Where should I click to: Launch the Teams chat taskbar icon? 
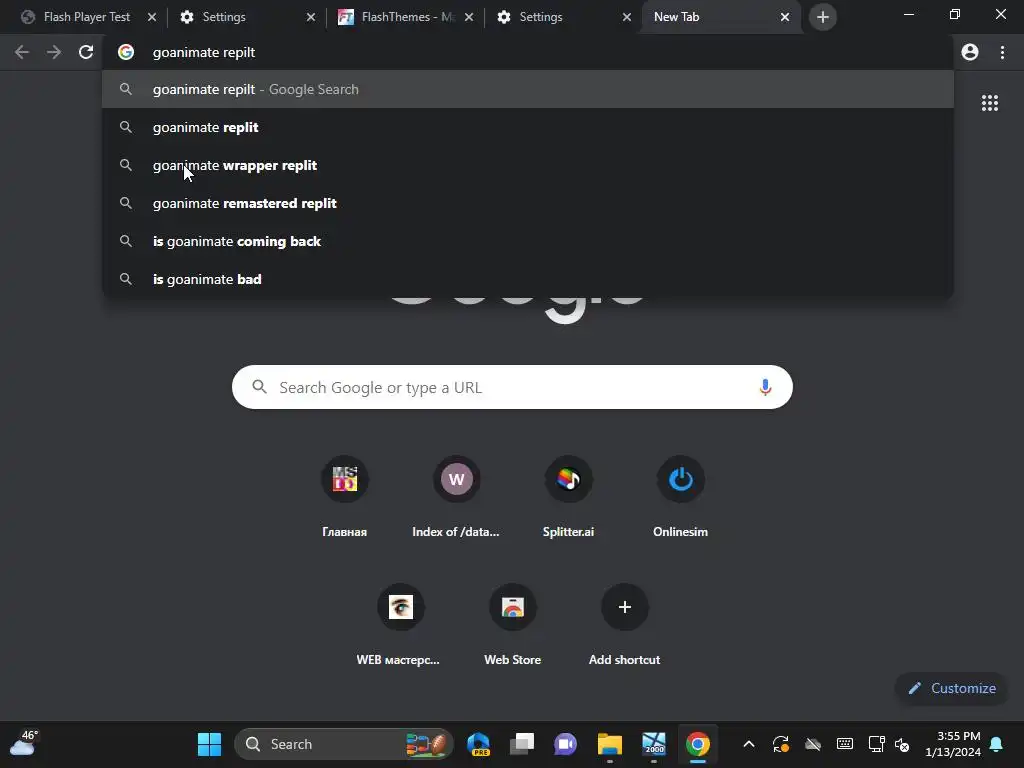point(566,744)
